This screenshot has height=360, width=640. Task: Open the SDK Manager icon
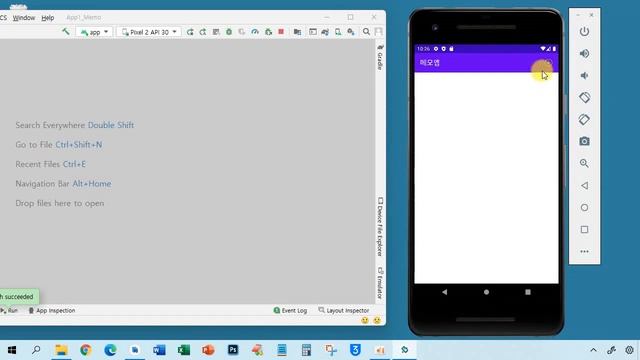tap(351, 32)
